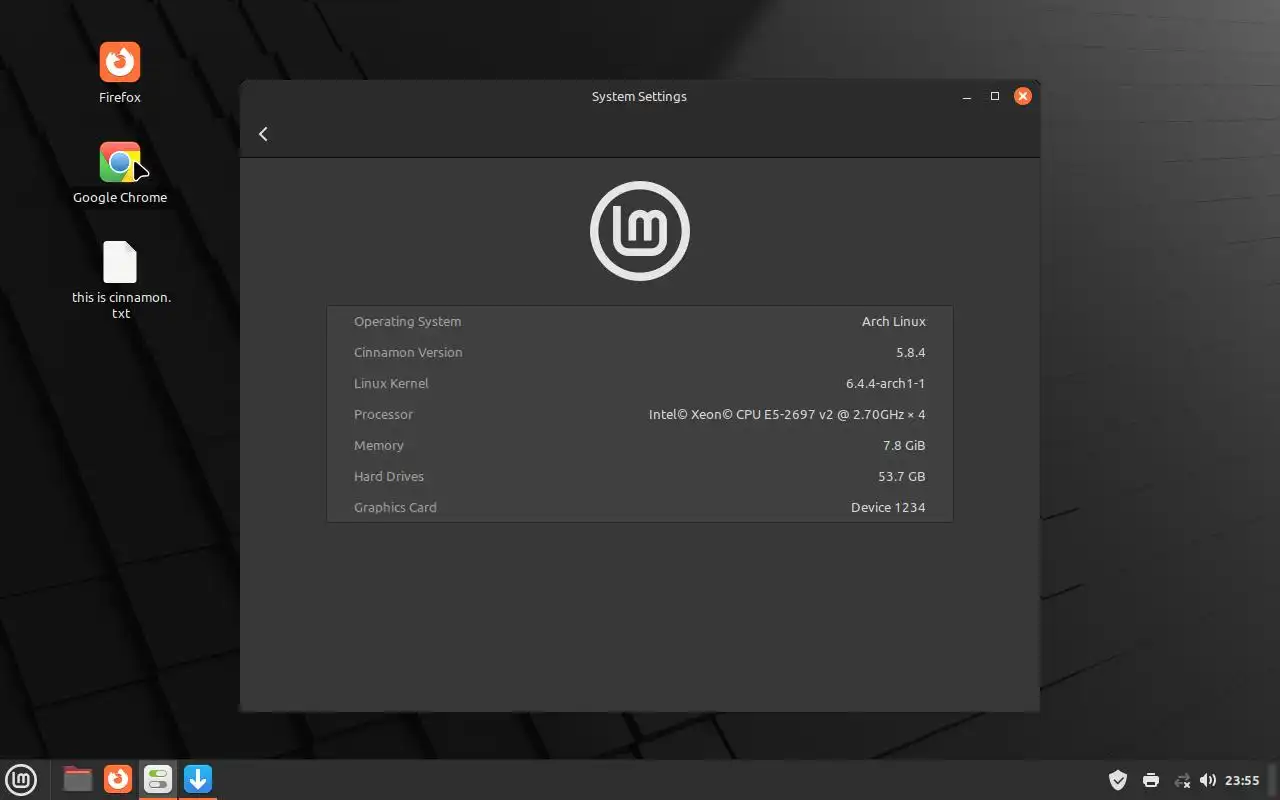Maximize the System Settings window
The image size is (1280, 800).
point(995,96)
